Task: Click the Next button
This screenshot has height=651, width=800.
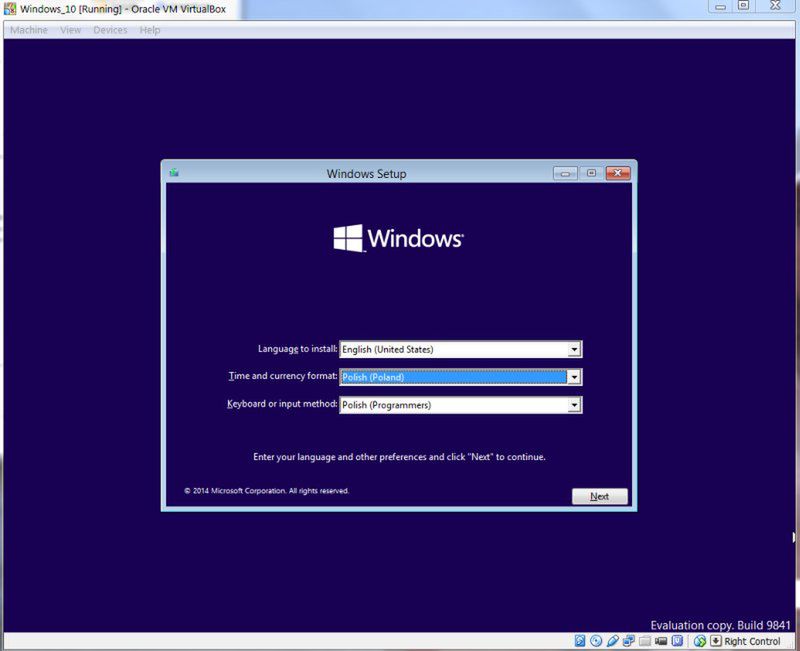Action: 599,496
